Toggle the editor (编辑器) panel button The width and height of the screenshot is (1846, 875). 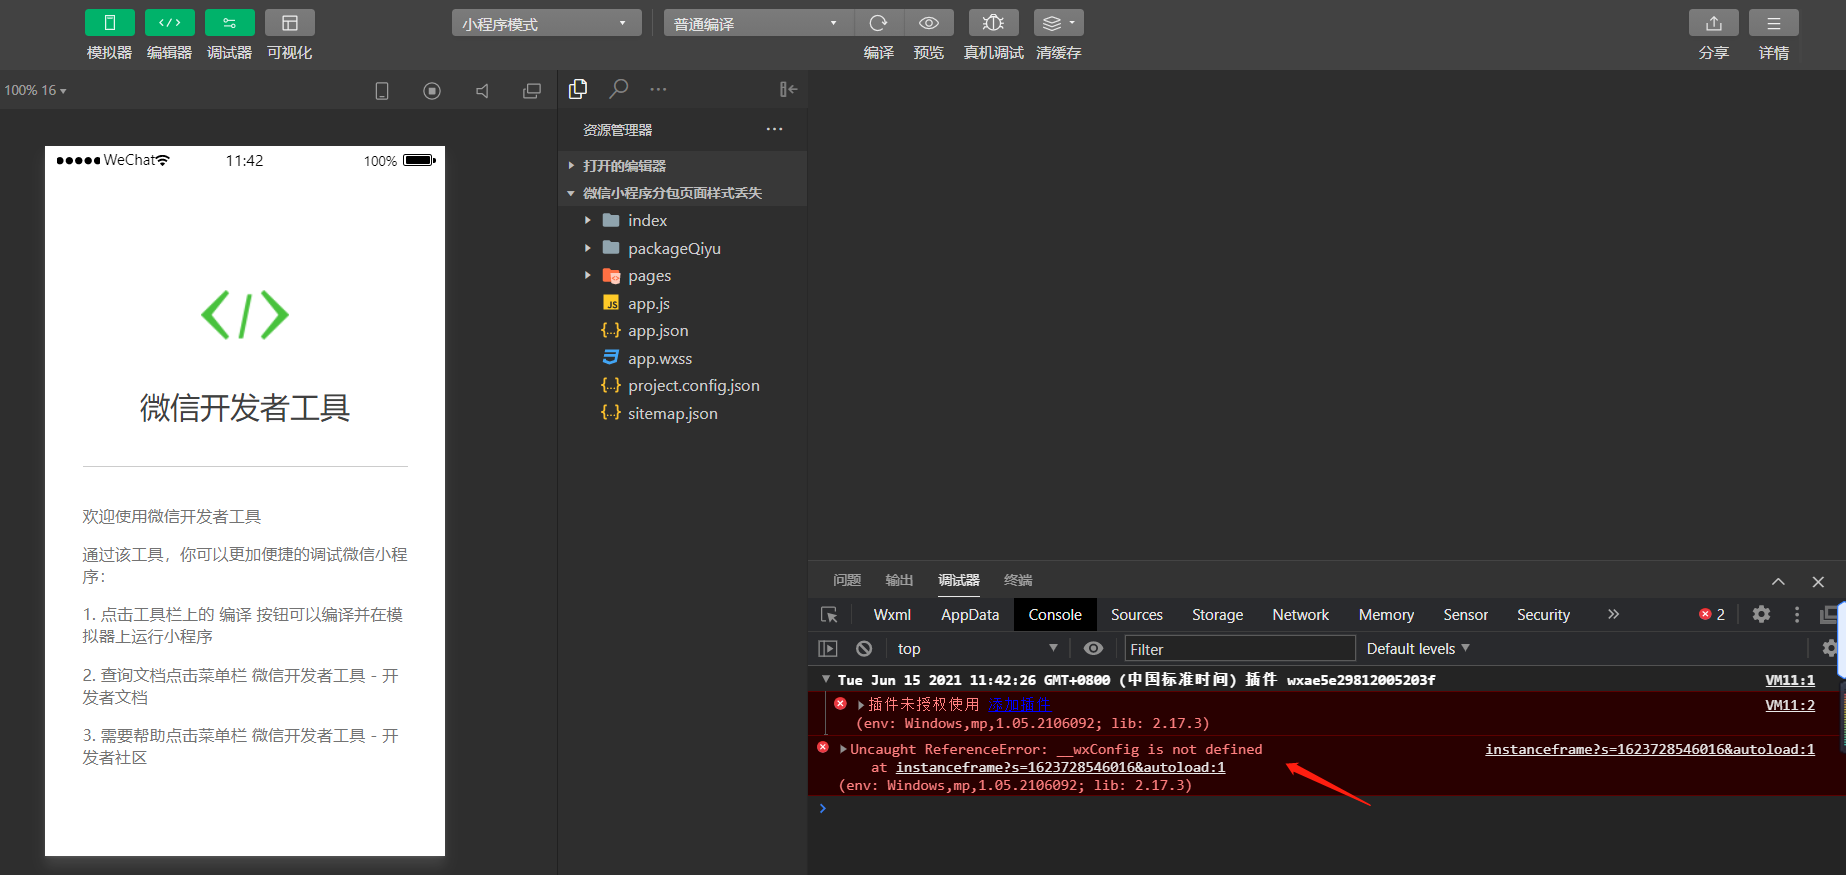point(170,23)
